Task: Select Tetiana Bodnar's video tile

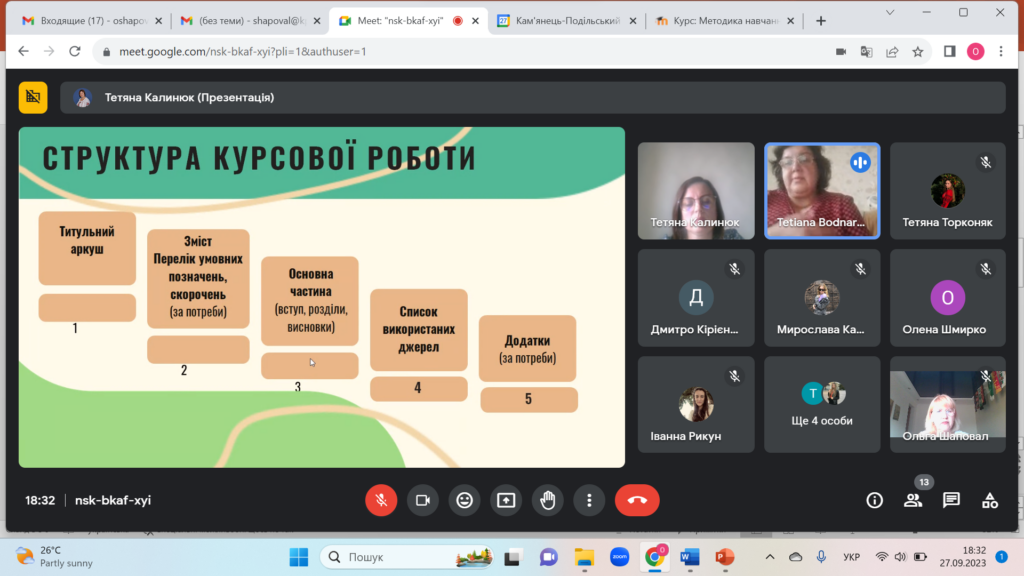Action: pyautogui.click(x=822, y=191)
